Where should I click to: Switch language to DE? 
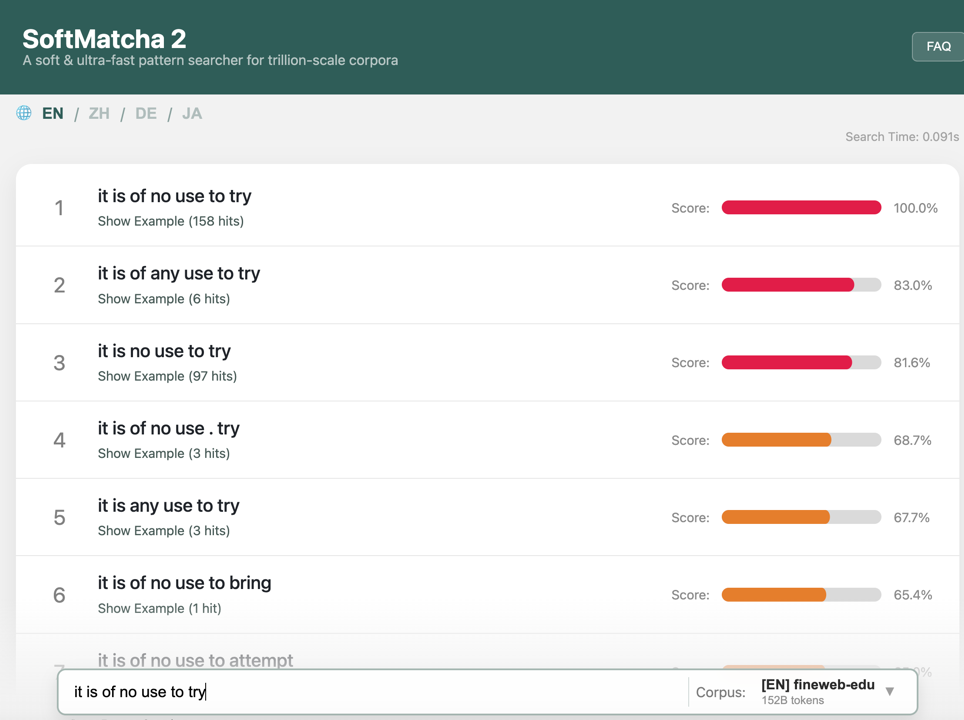click(146, 113)
